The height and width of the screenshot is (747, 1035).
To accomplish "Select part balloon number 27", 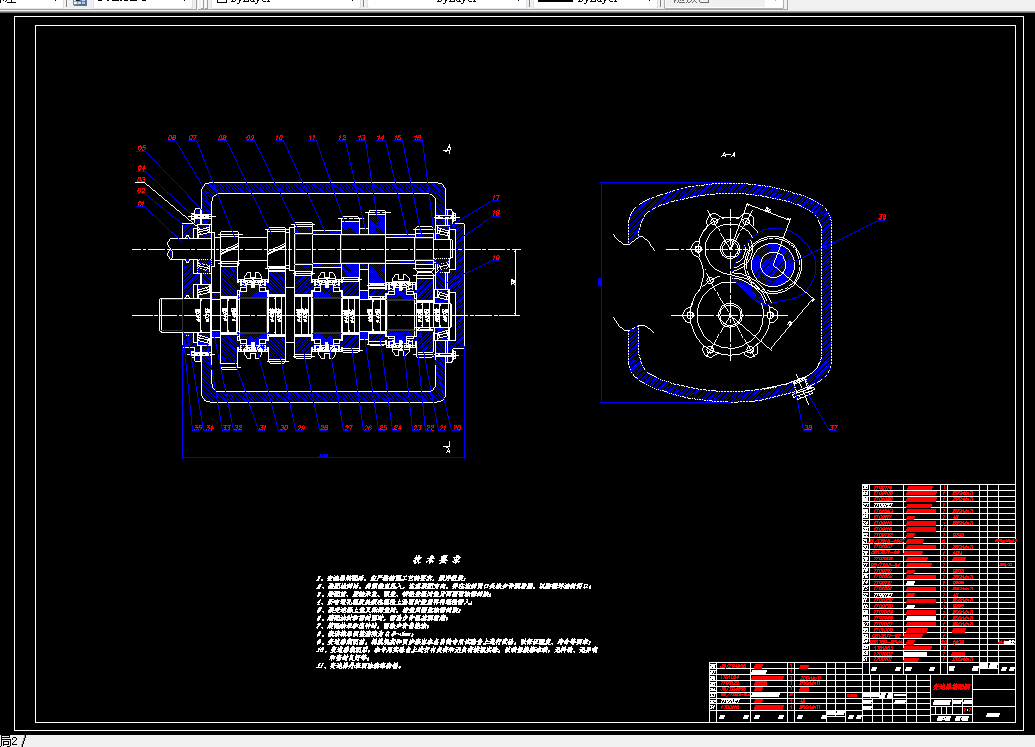I will point(349,428).
